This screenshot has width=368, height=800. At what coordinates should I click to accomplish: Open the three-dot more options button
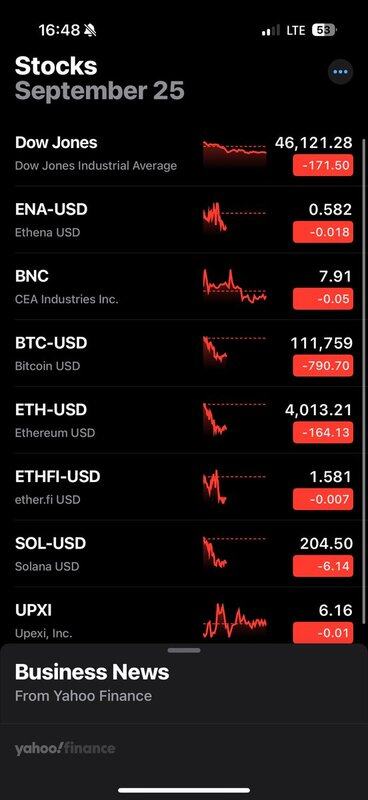340,72
